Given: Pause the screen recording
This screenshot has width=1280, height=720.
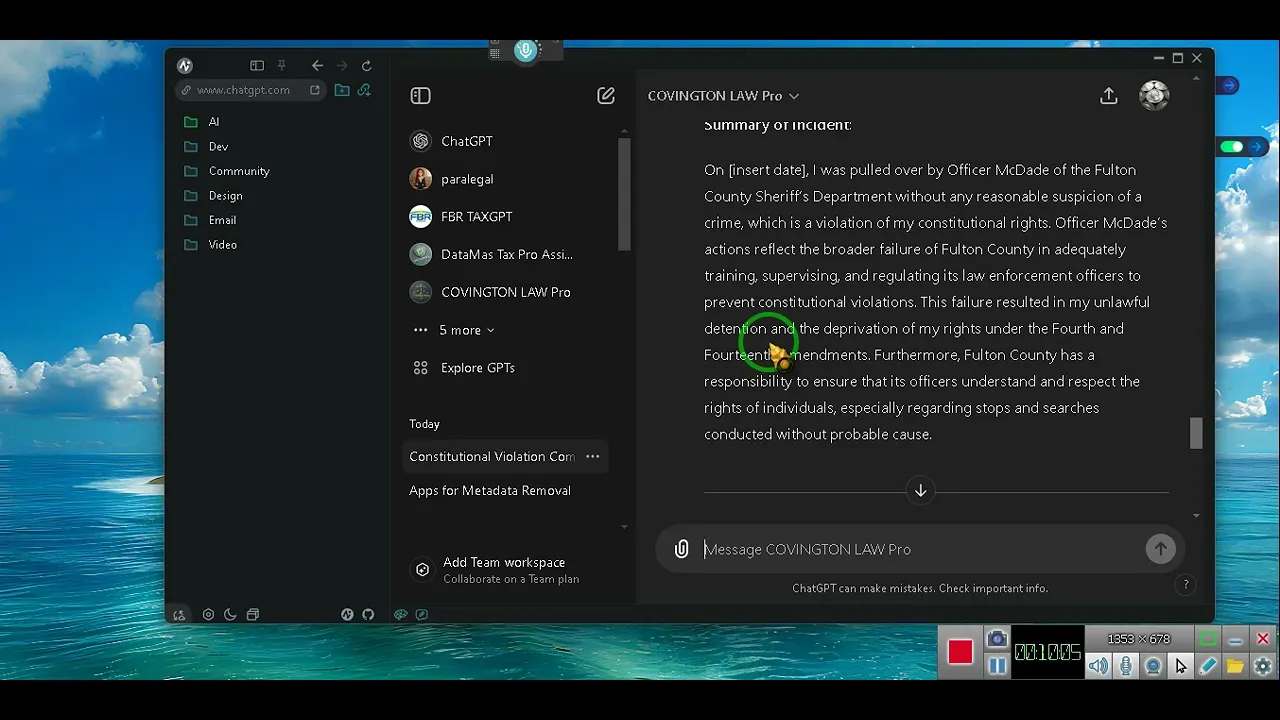Looking at the screenshot, I should pos(997,666).
